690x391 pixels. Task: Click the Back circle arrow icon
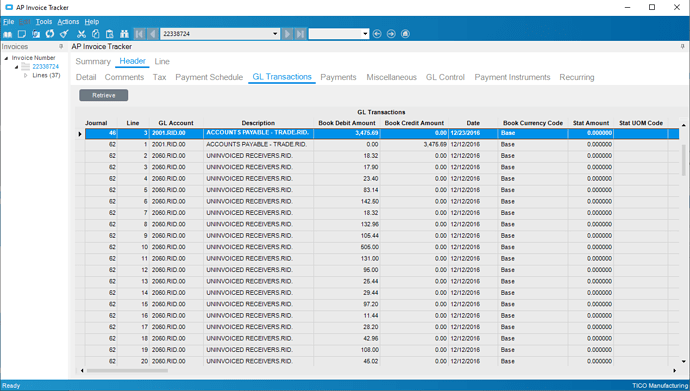coord(377,34)
